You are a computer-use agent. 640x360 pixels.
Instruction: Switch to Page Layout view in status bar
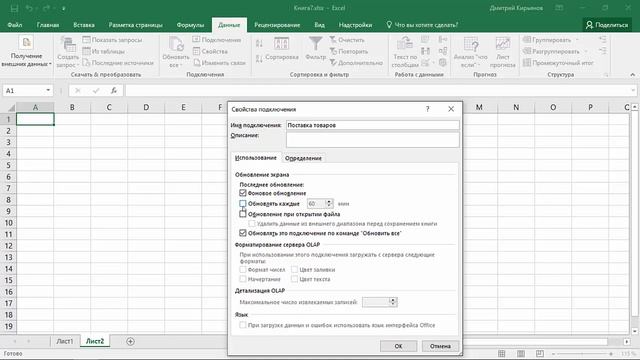(x=521, y=353)
